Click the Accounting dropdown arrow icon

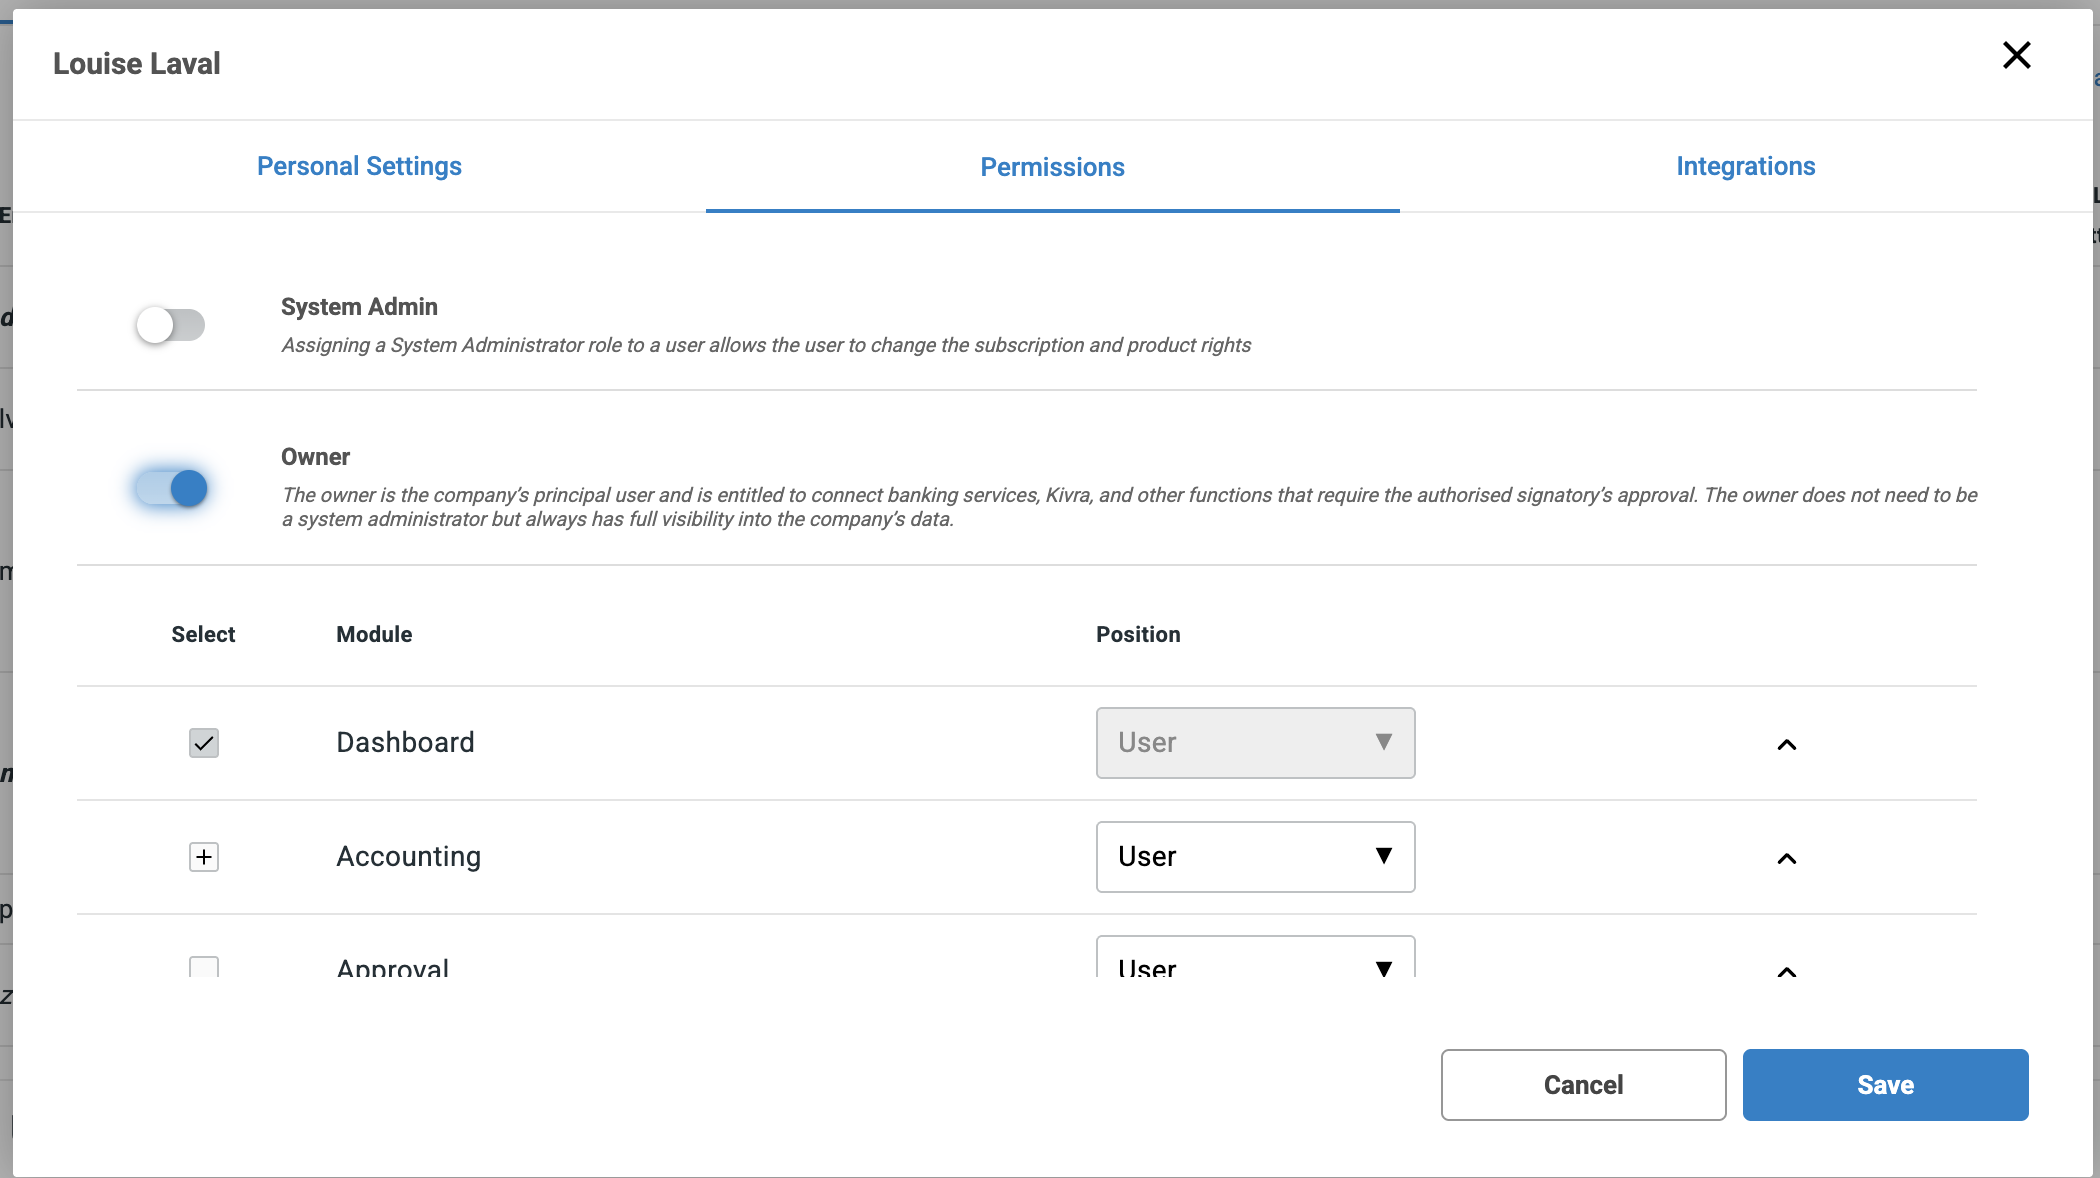1383,856
